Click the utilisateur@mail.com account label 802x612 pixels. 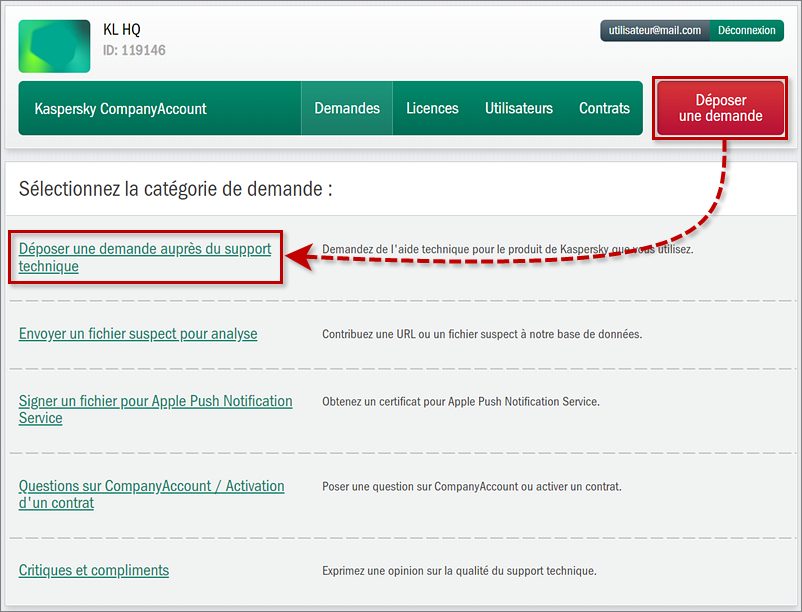pyautogui.click(x=655, y=30)
